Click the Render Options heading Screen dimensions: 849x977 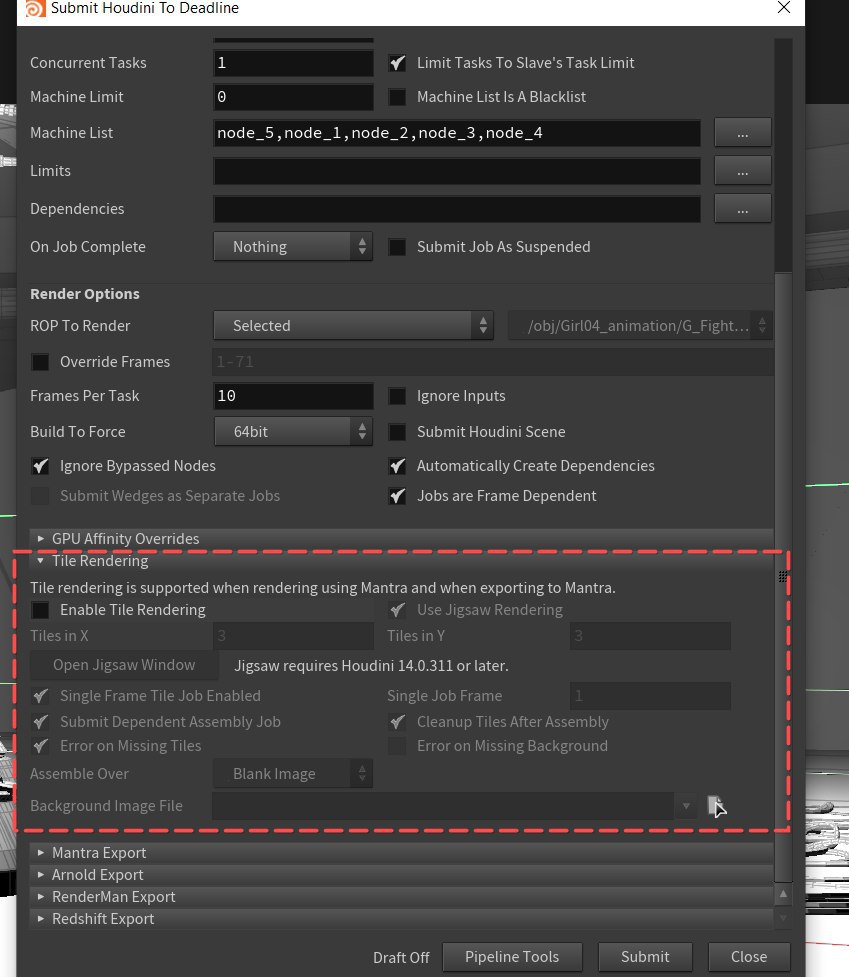pos(85,294)
